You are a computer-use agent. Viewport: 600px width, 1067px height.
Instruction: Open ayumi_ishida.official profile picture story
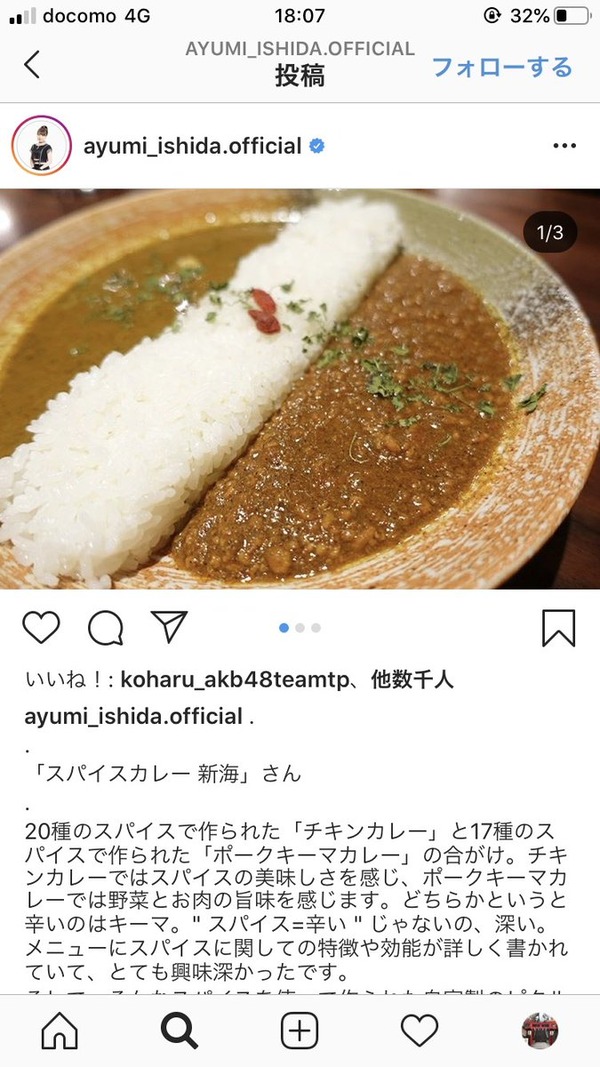click(x=41, y=146)
